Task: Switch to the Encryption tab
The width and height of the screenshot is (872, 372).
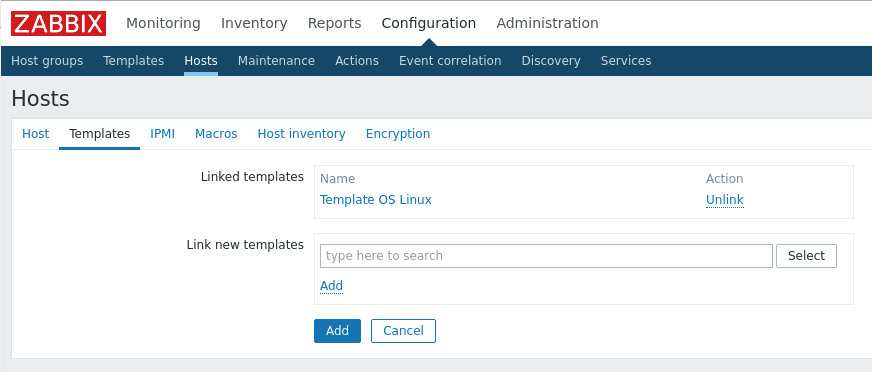Action: point(398,134)
